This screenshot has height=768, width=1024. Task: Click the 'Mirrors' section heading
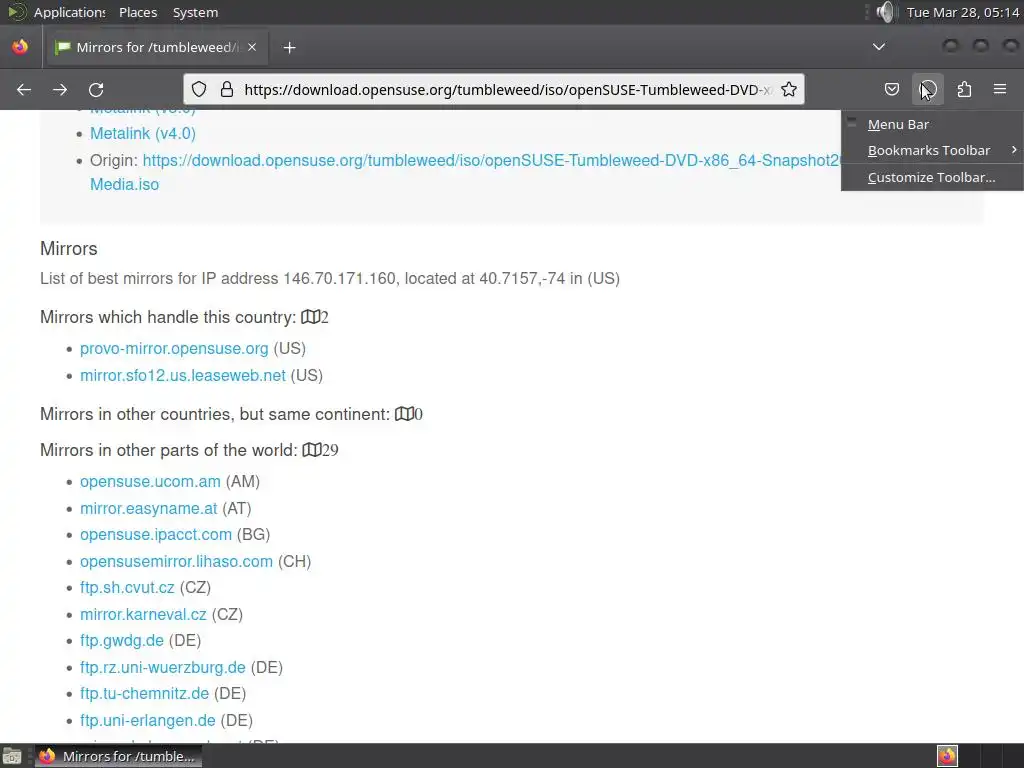click(x=69, y=249)
